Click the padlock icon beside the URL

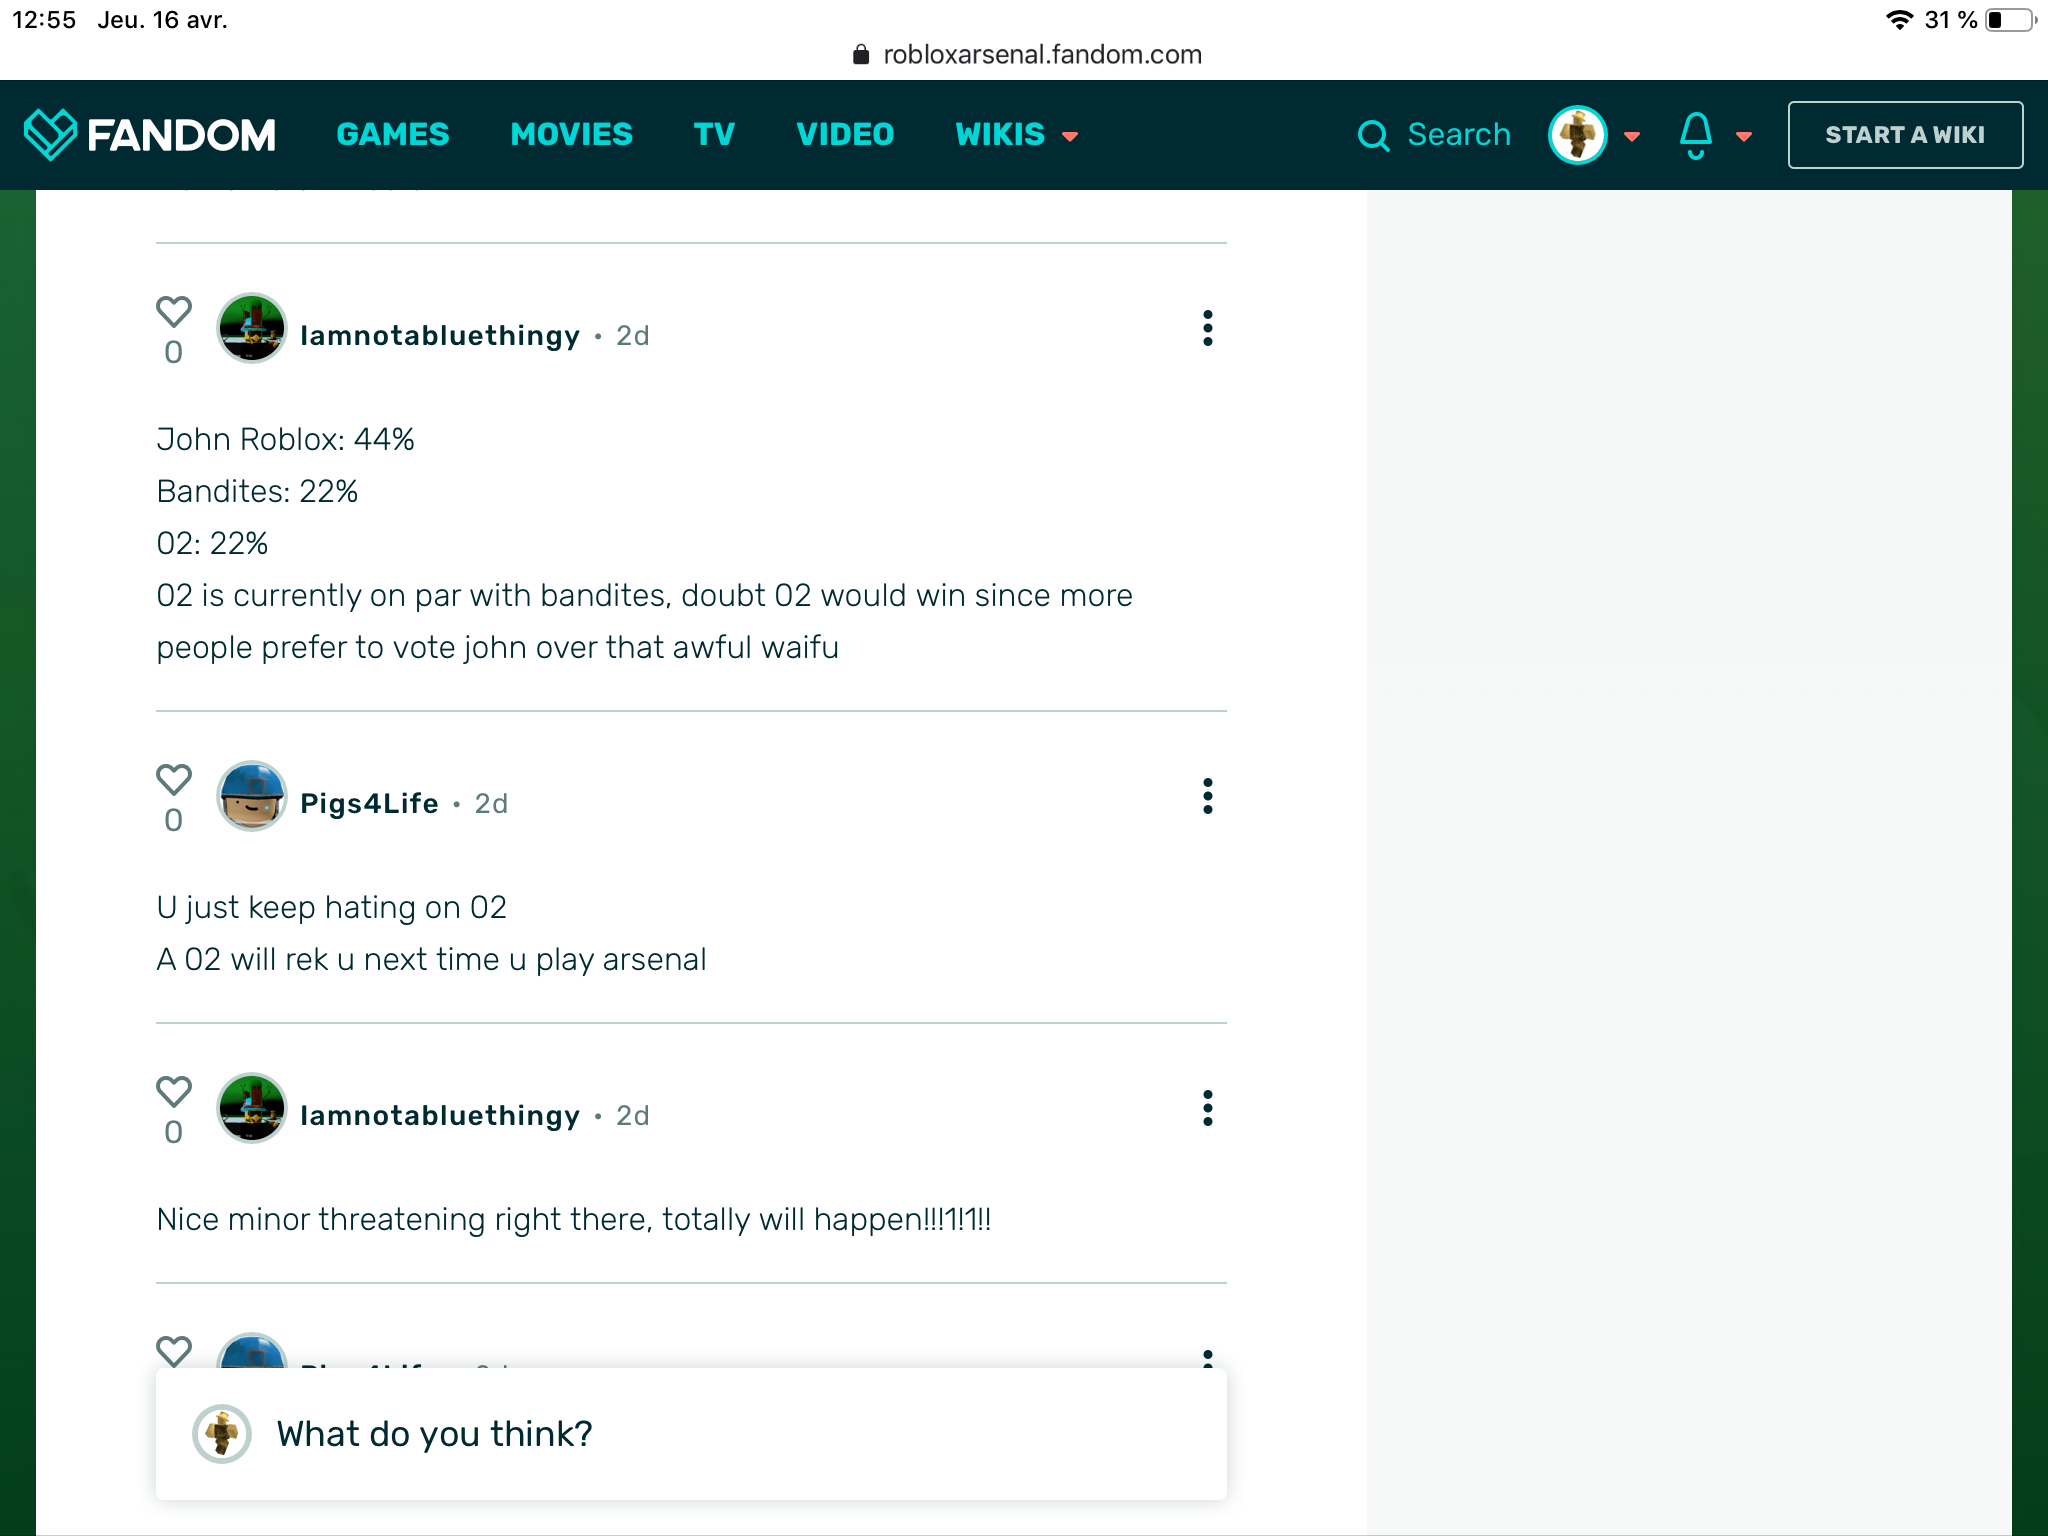tap(861, 55)
